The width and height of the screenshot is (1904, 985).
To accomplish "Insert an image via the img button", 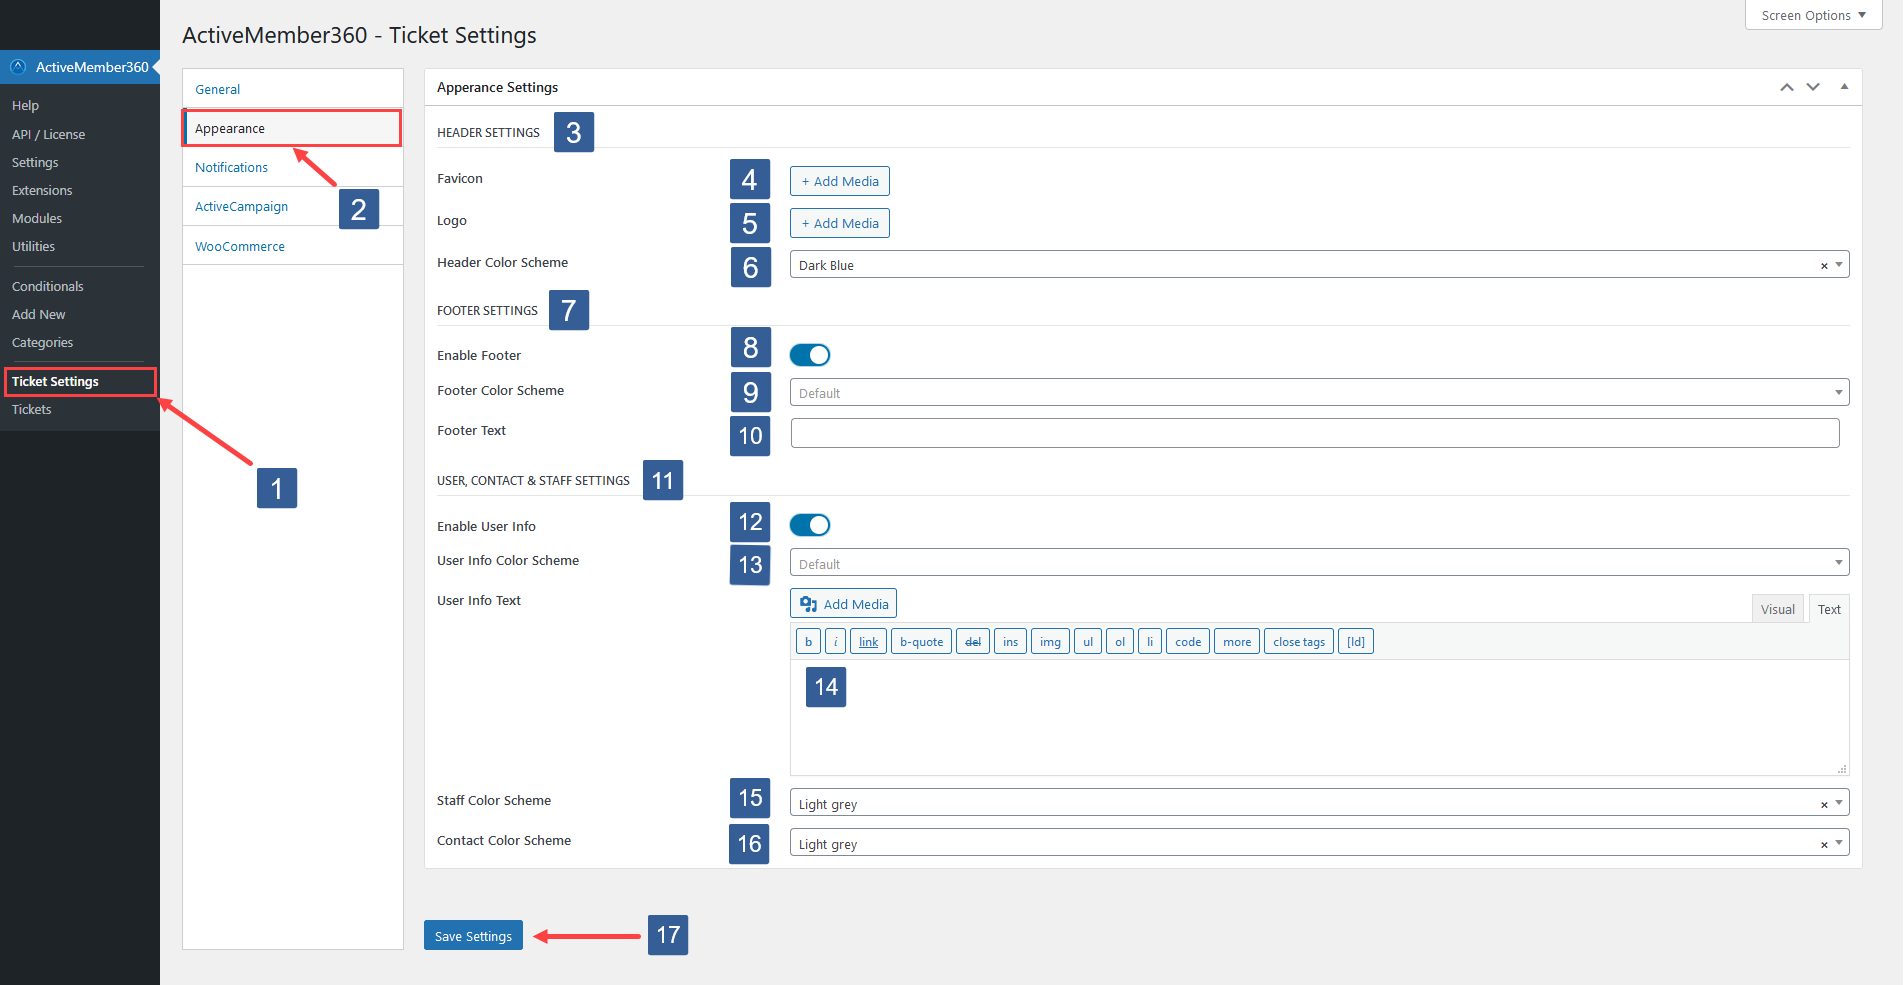I will coord(1049,641).
